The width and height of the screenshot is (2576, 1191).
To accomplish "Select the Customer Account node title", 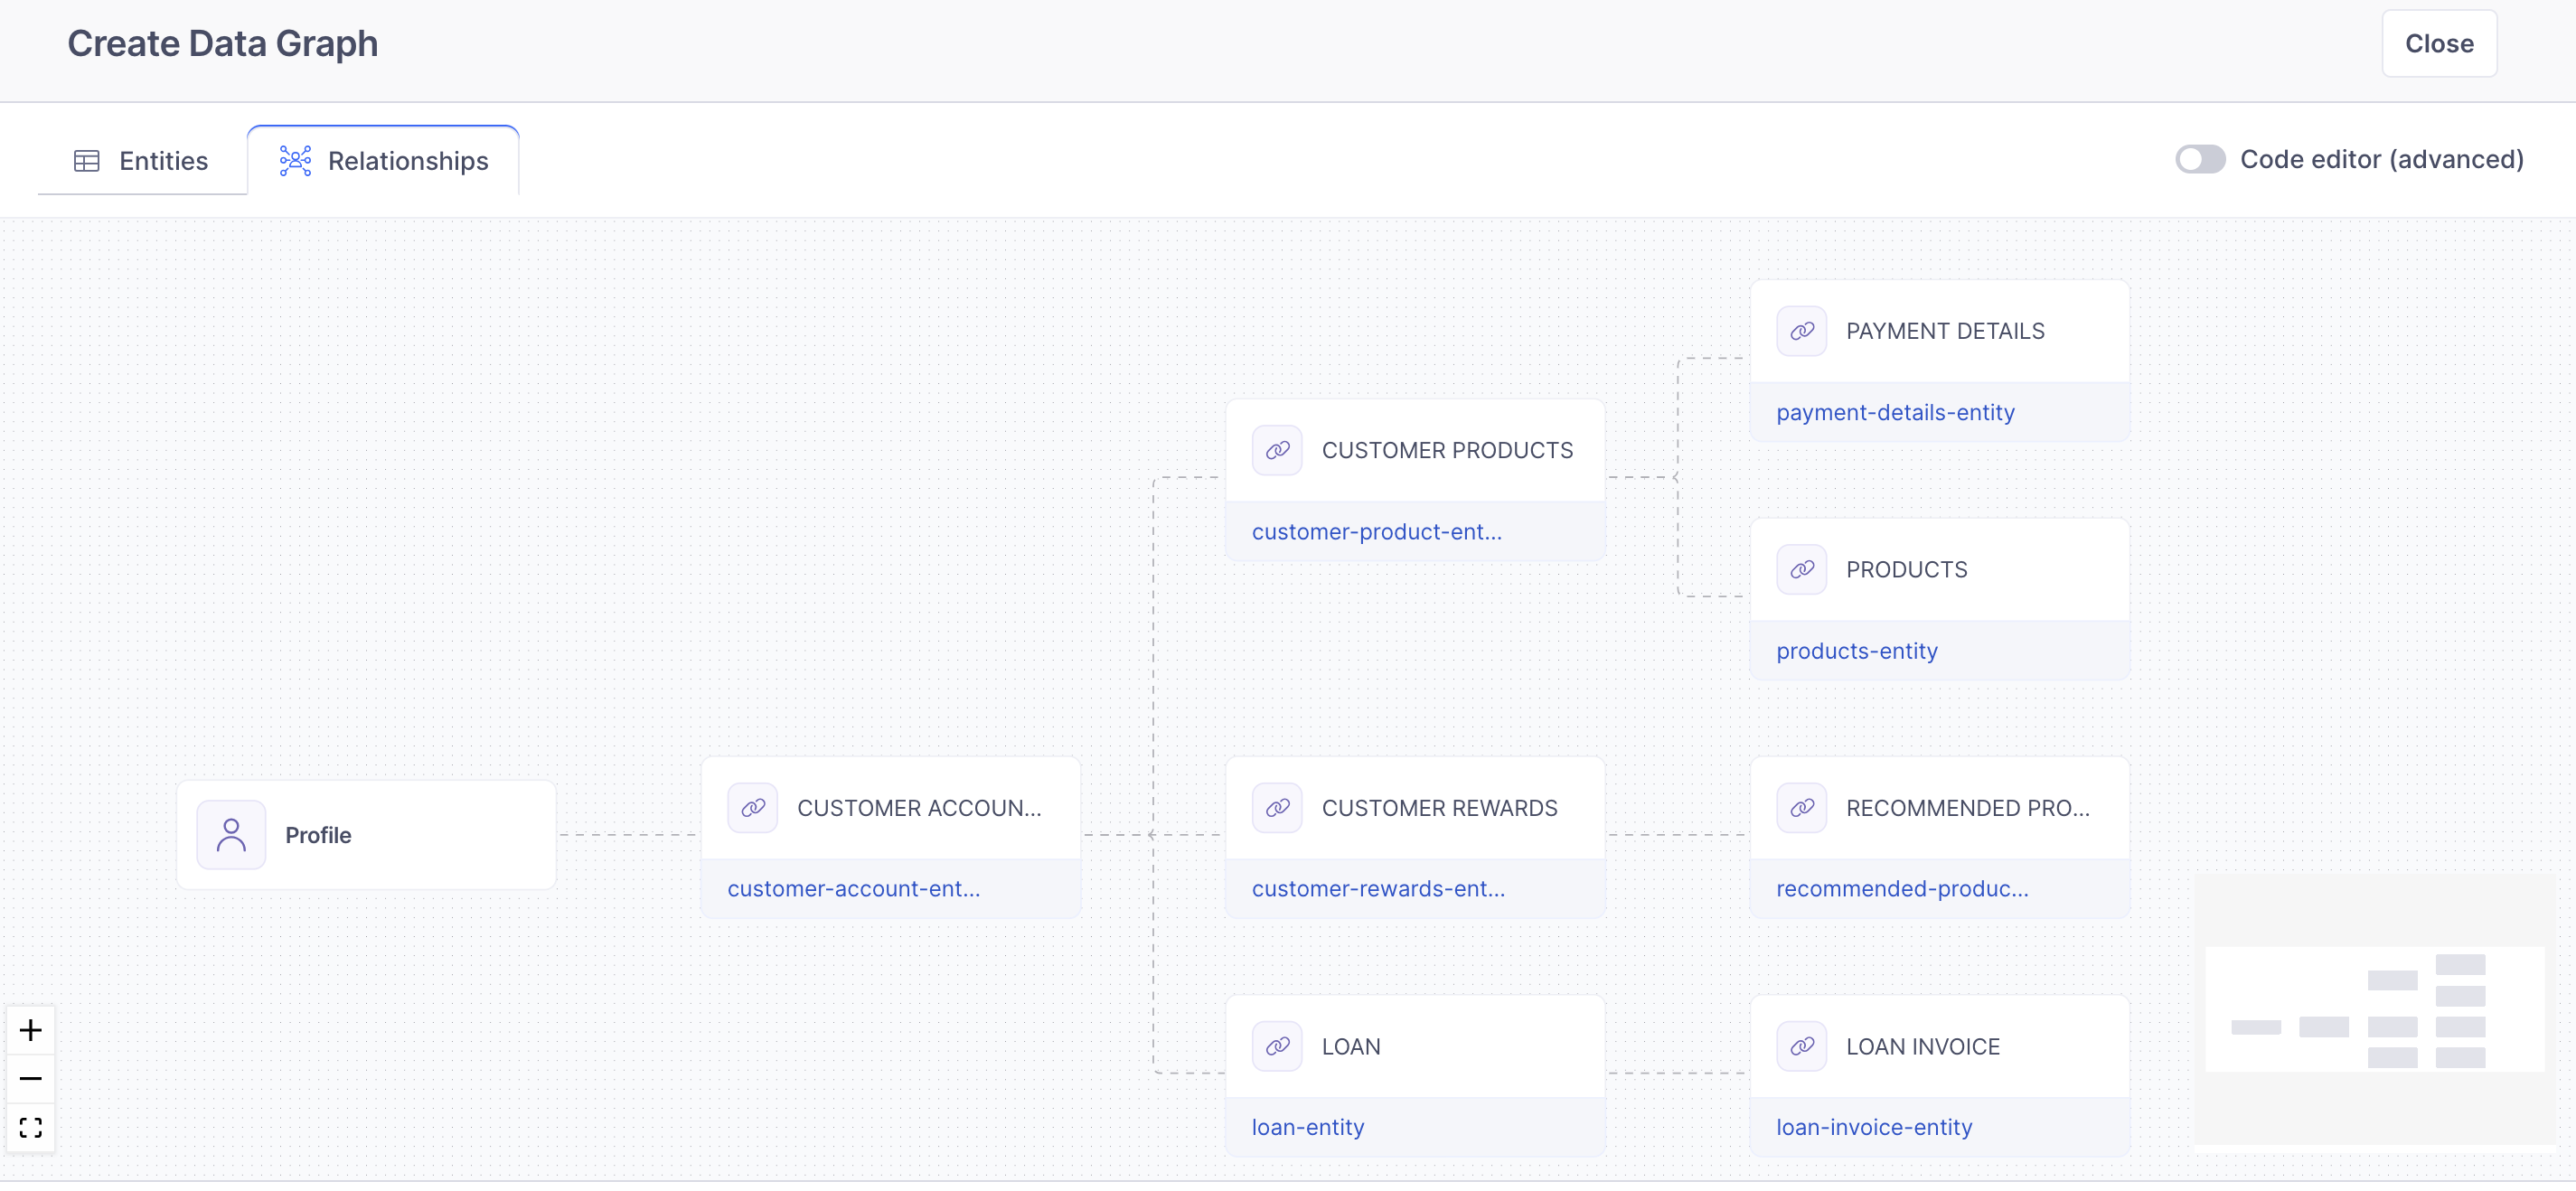I will point(918,808).
